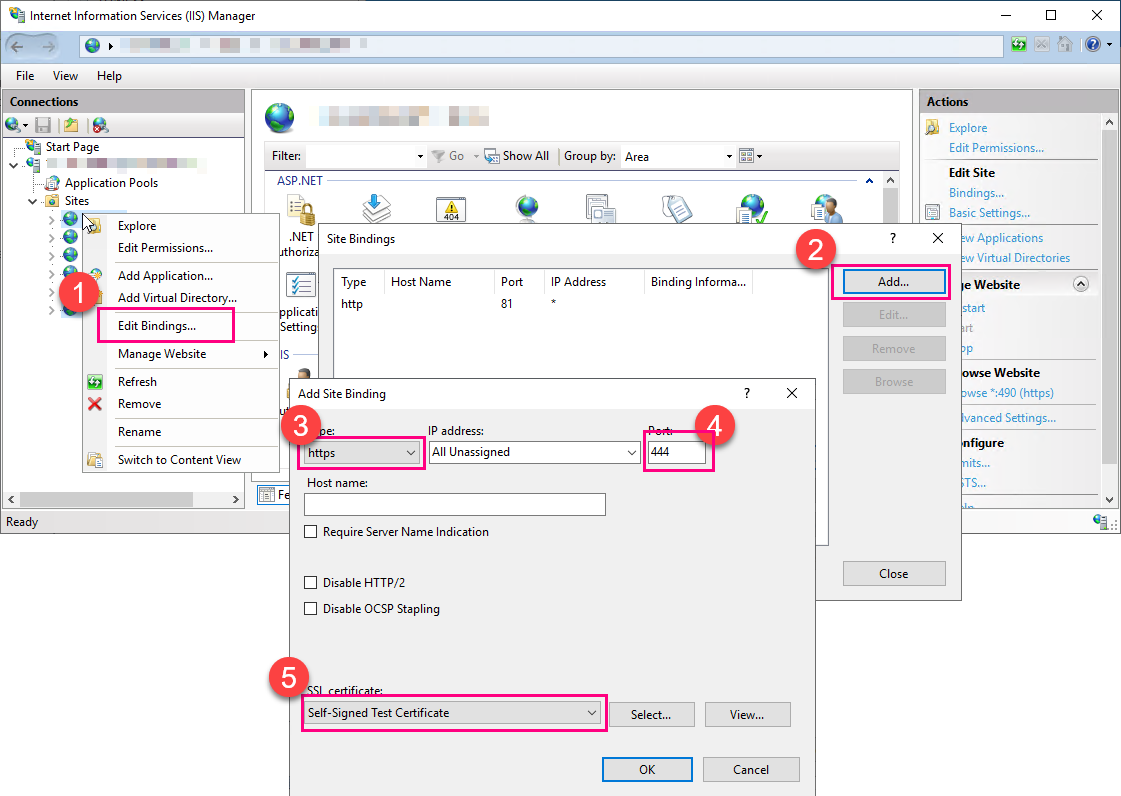
Task: Select Edit Bindings... from the context menu
Action: [x=157, y=325]
